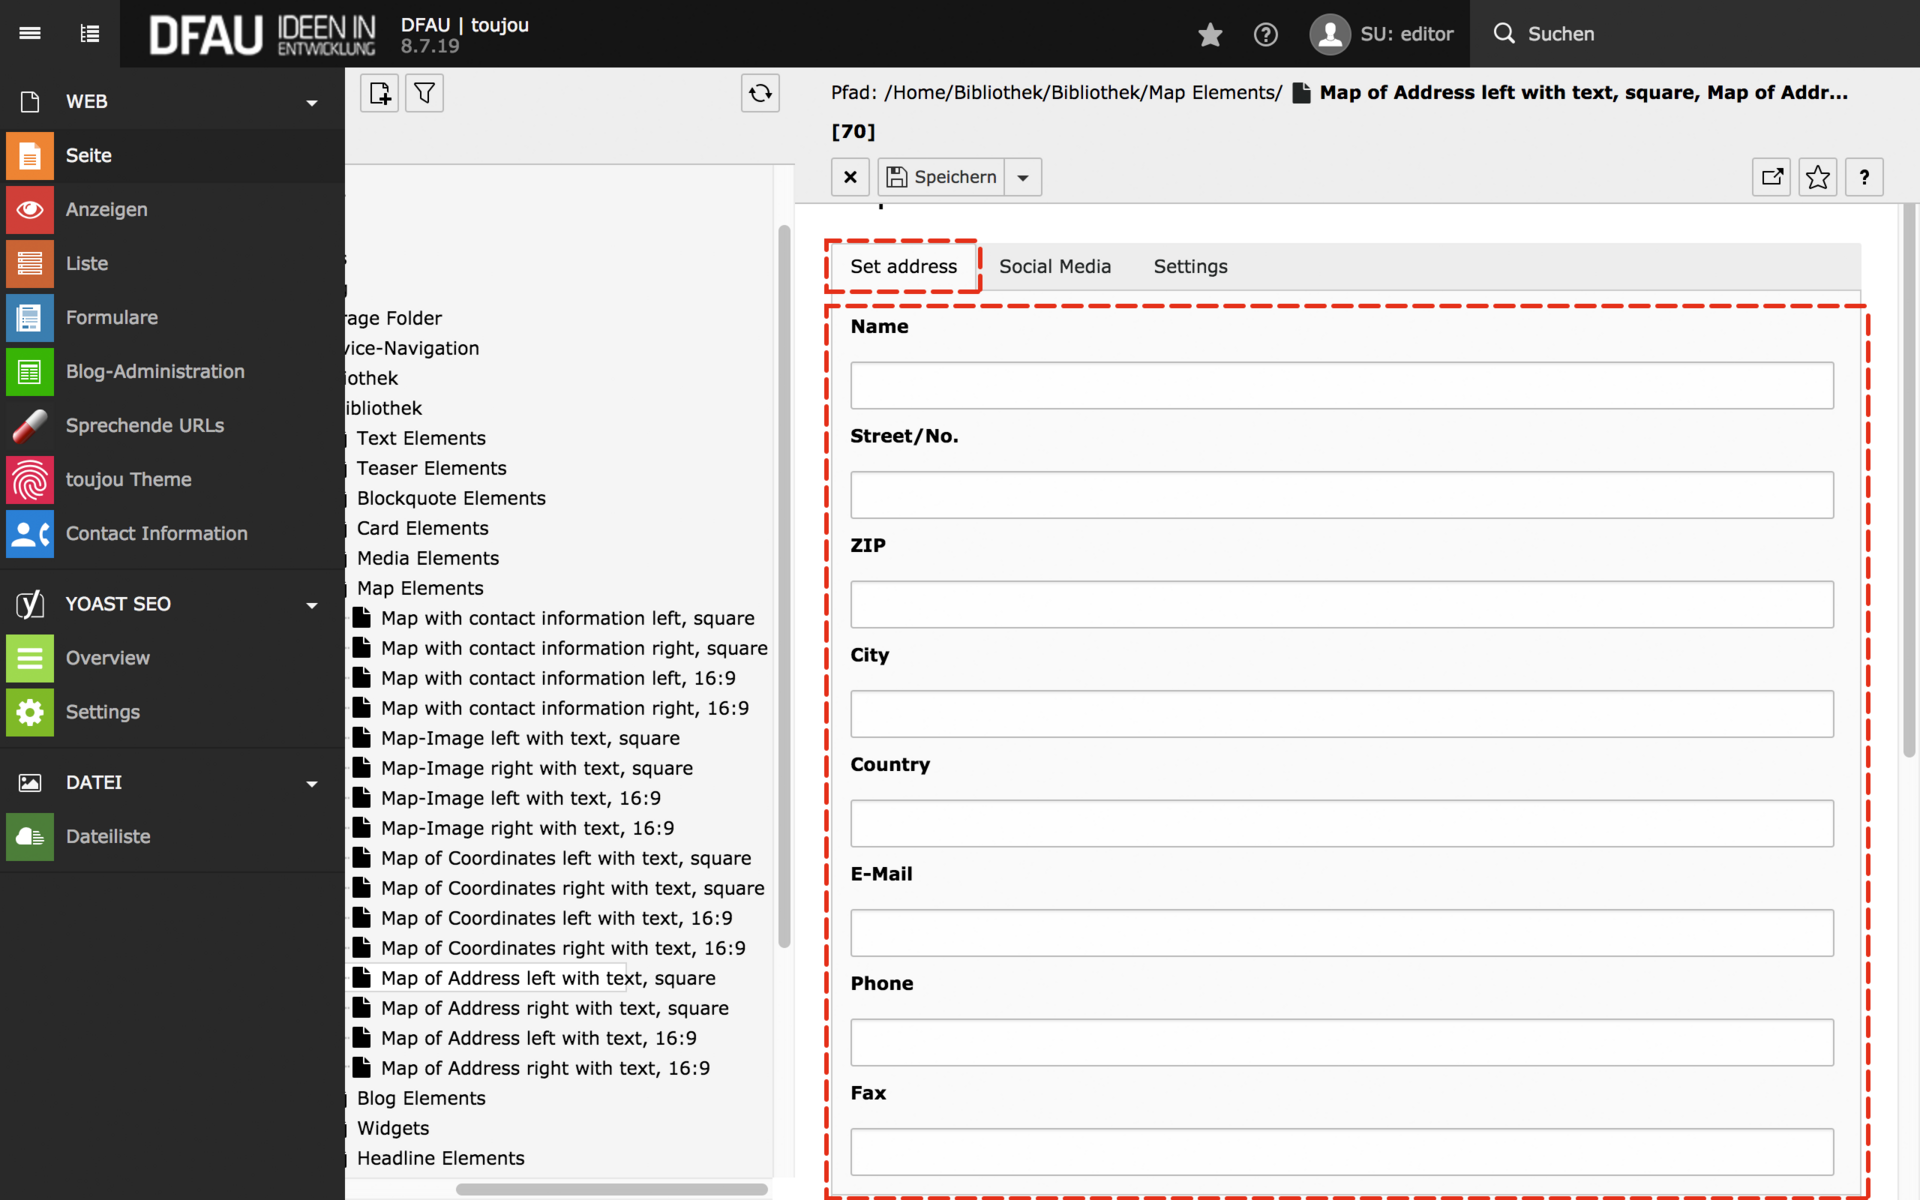The width and height of the screenshot is (1920, 1200).
Task: Open the page tree filter
Action: (424, 93)
